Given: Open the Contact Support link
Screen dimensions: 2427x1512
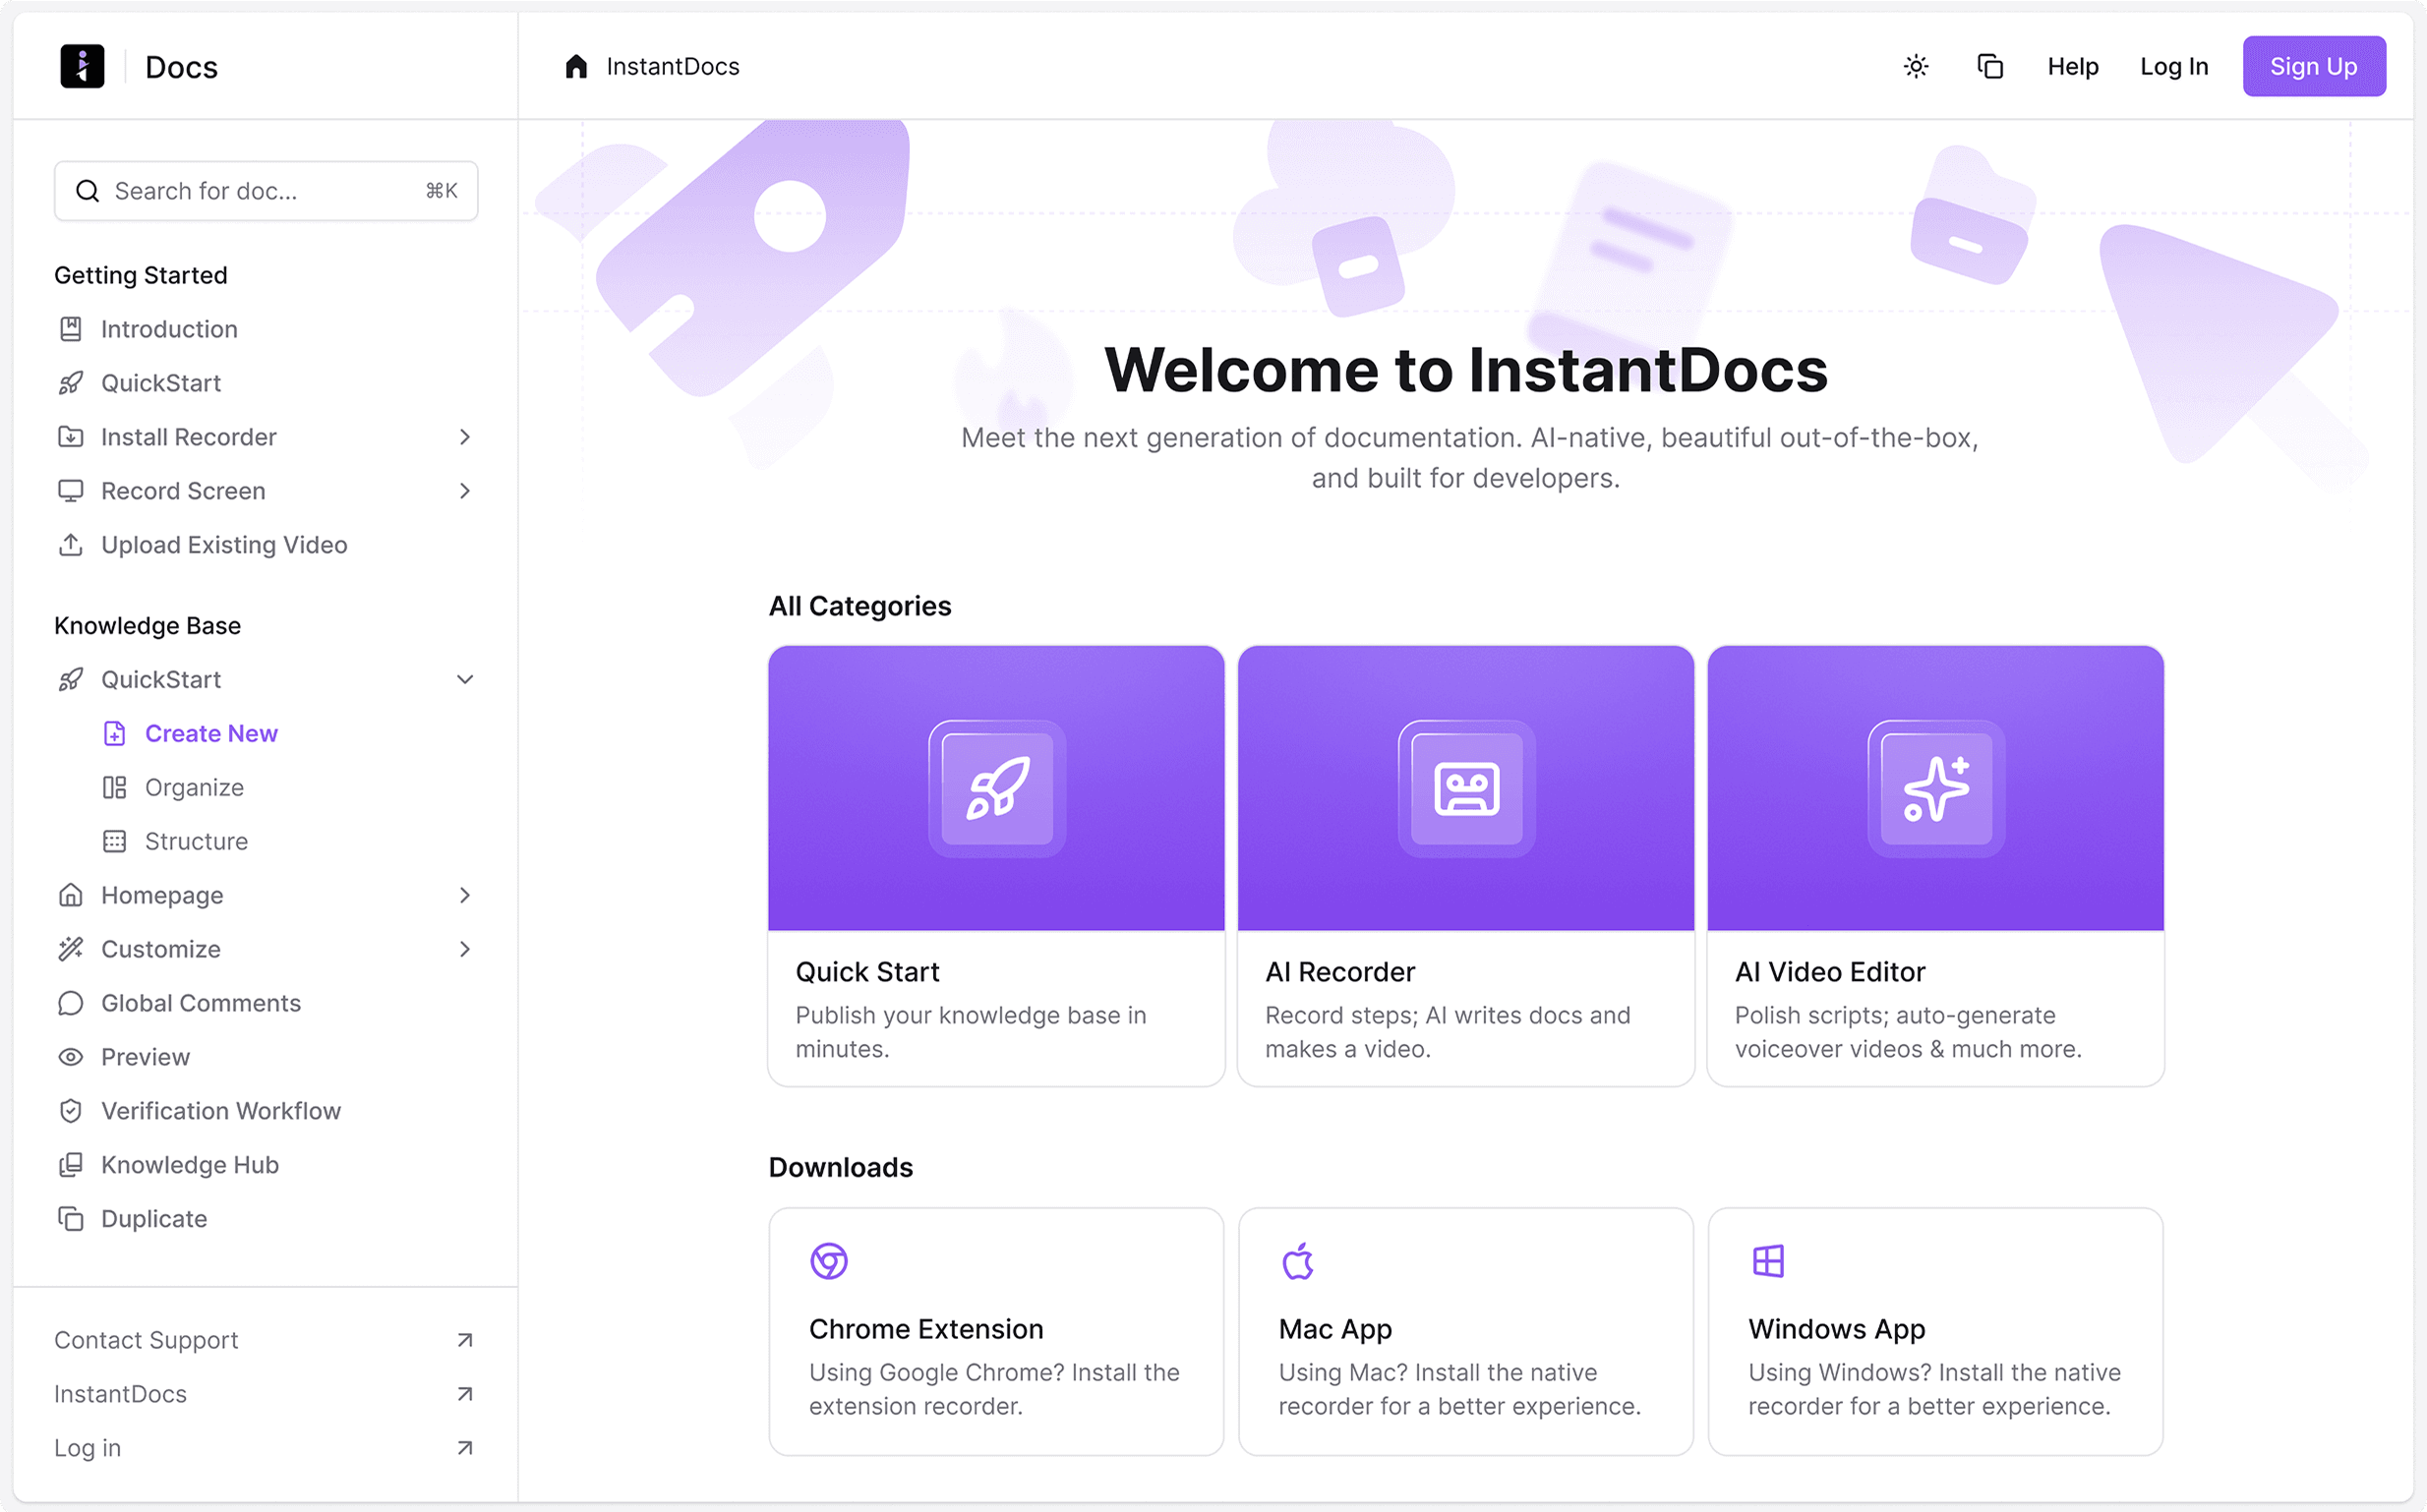Looking at the screenshot, I should [x=146, y=1340].
